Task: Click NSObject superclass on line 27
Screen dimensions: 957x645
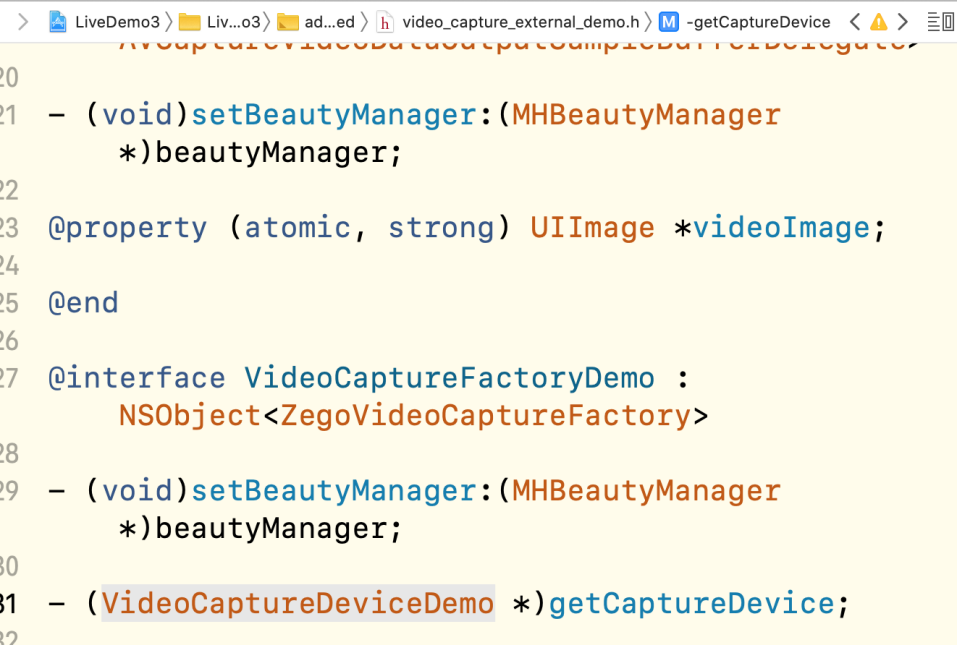Action: pyautogui.click(x=190, y=416)
